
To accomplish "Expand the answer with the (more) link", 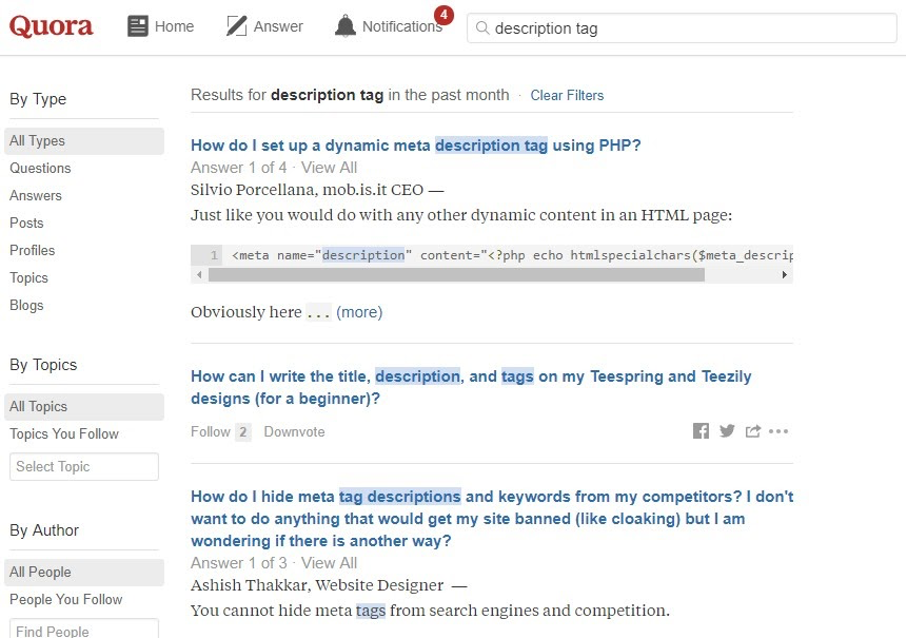I will point(359,312).
